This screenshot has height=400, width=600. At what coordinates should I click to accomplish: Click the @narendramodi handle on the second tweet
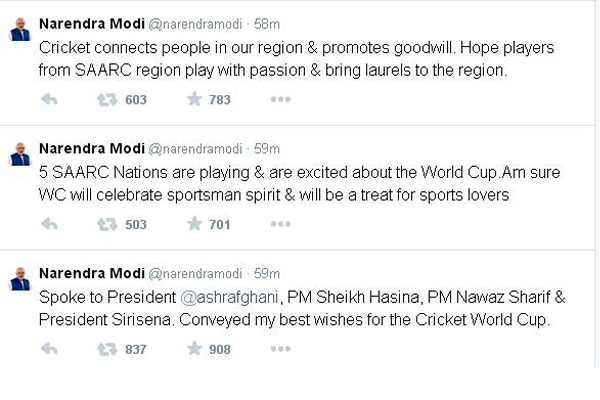200,148
